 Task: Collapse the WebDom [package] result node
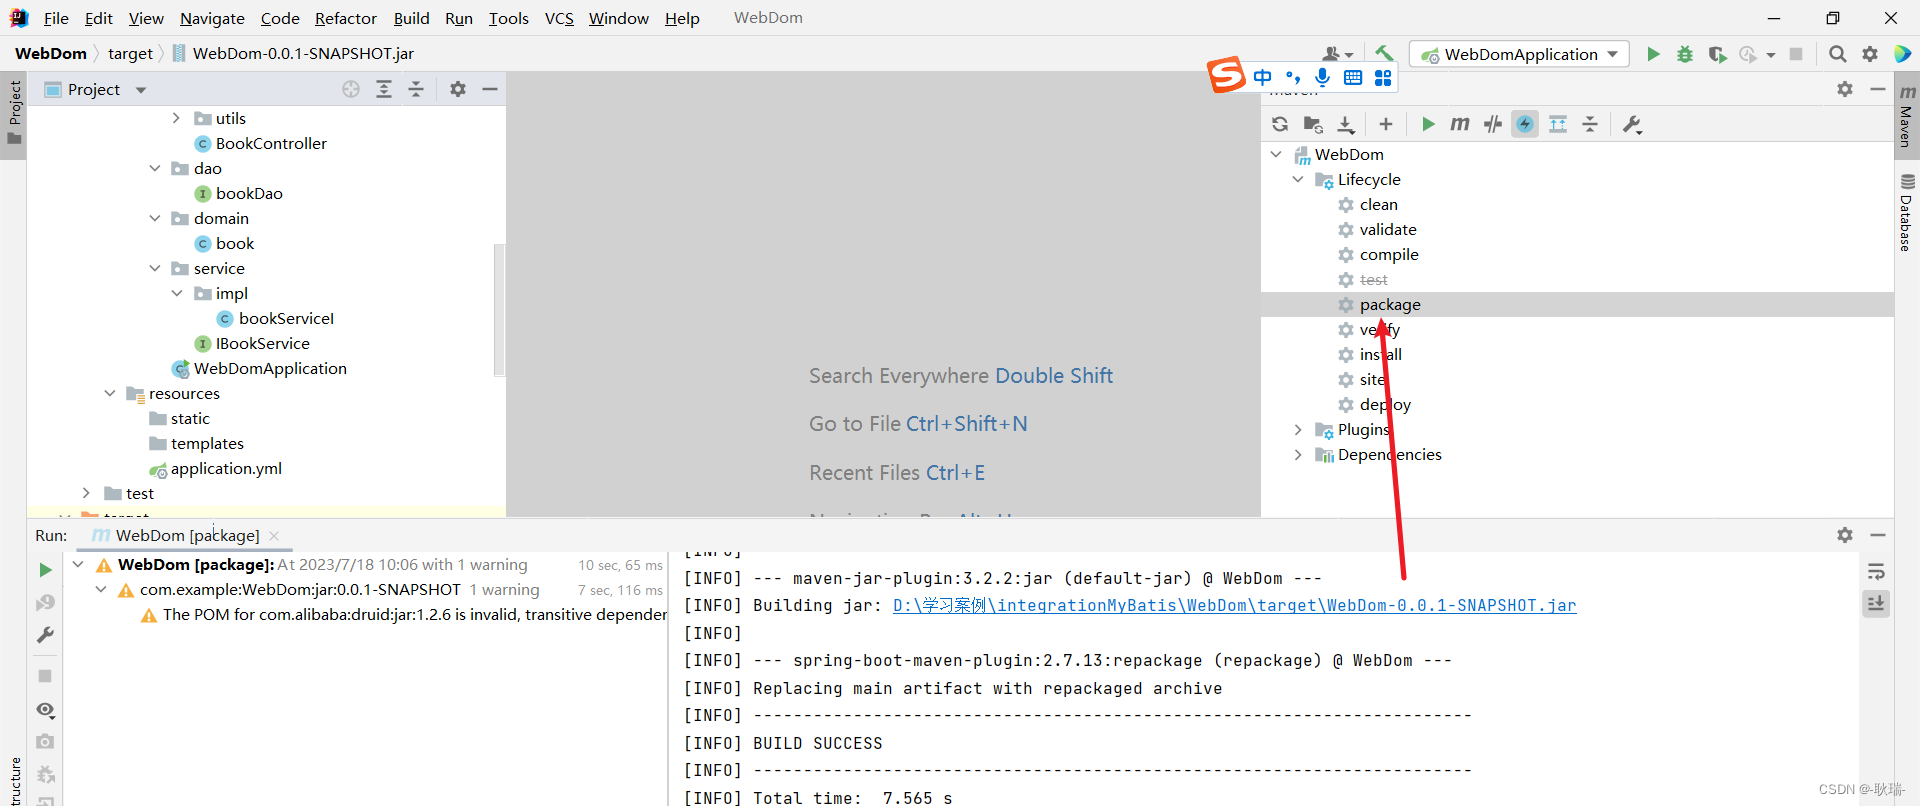[78, 565]
